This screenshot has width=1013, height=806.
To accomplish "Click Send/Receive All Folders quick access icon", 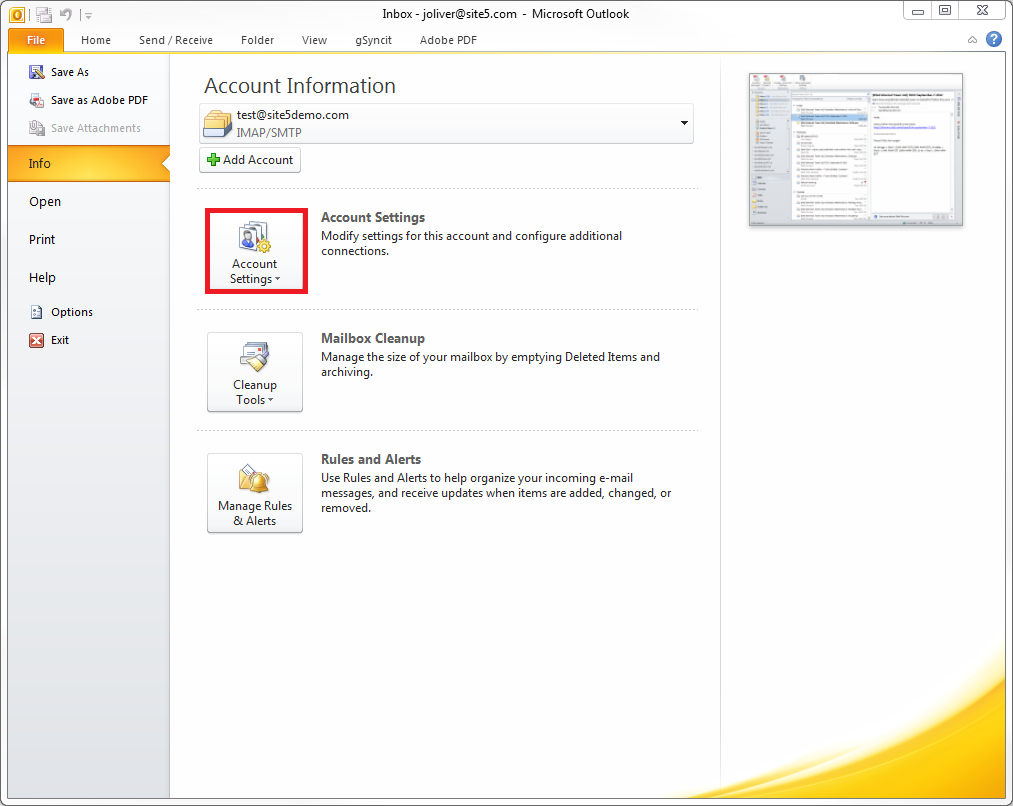I will coord(44,14).
